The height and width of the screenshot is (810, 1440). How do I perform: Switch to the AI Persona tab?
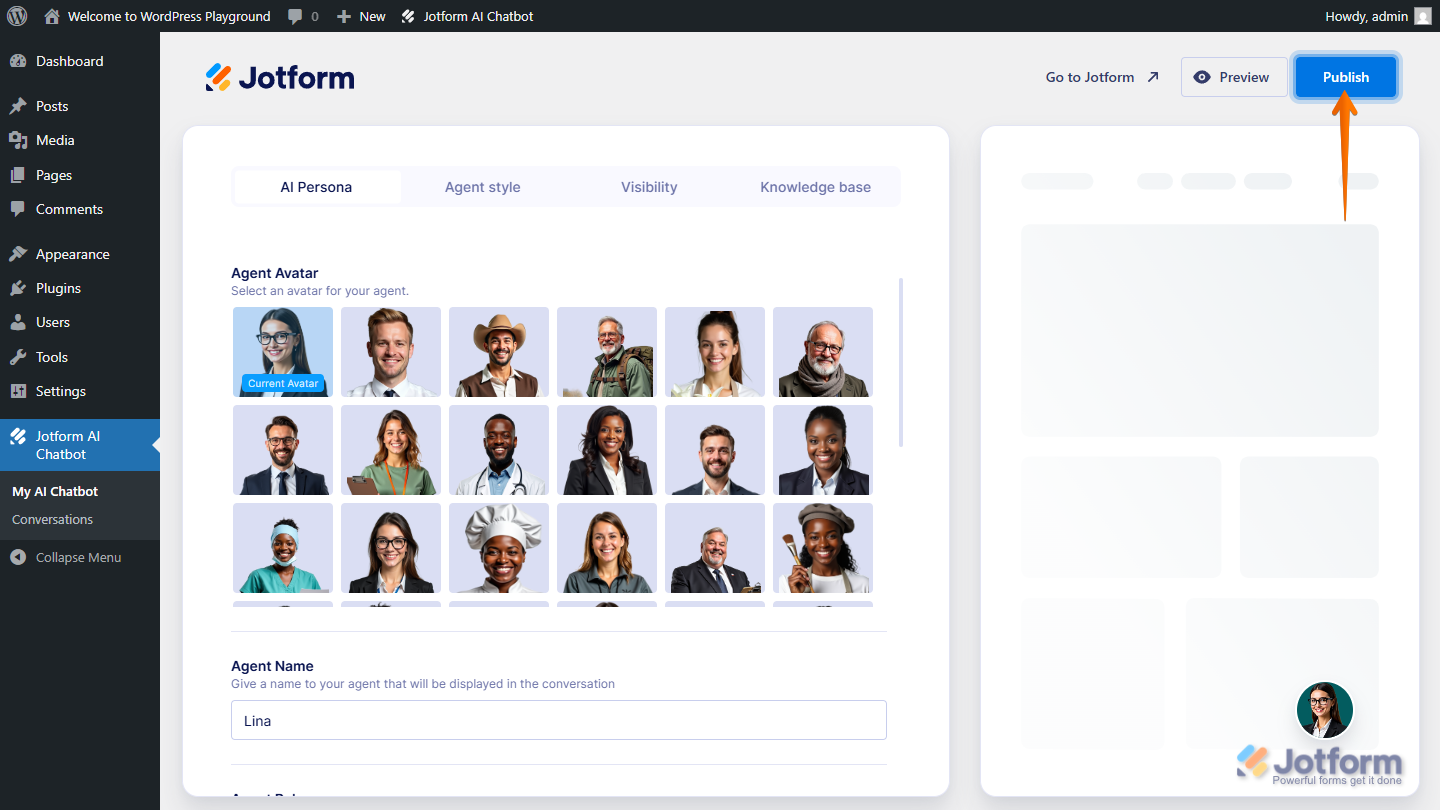[x=316, y=187]
